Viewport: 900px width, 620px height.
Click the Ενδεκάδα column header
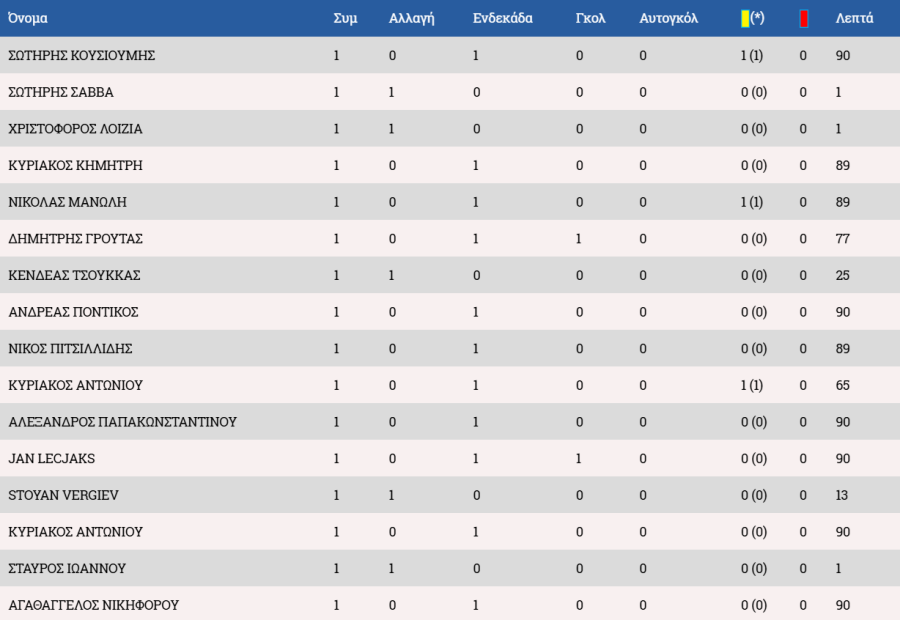point(502,18)
